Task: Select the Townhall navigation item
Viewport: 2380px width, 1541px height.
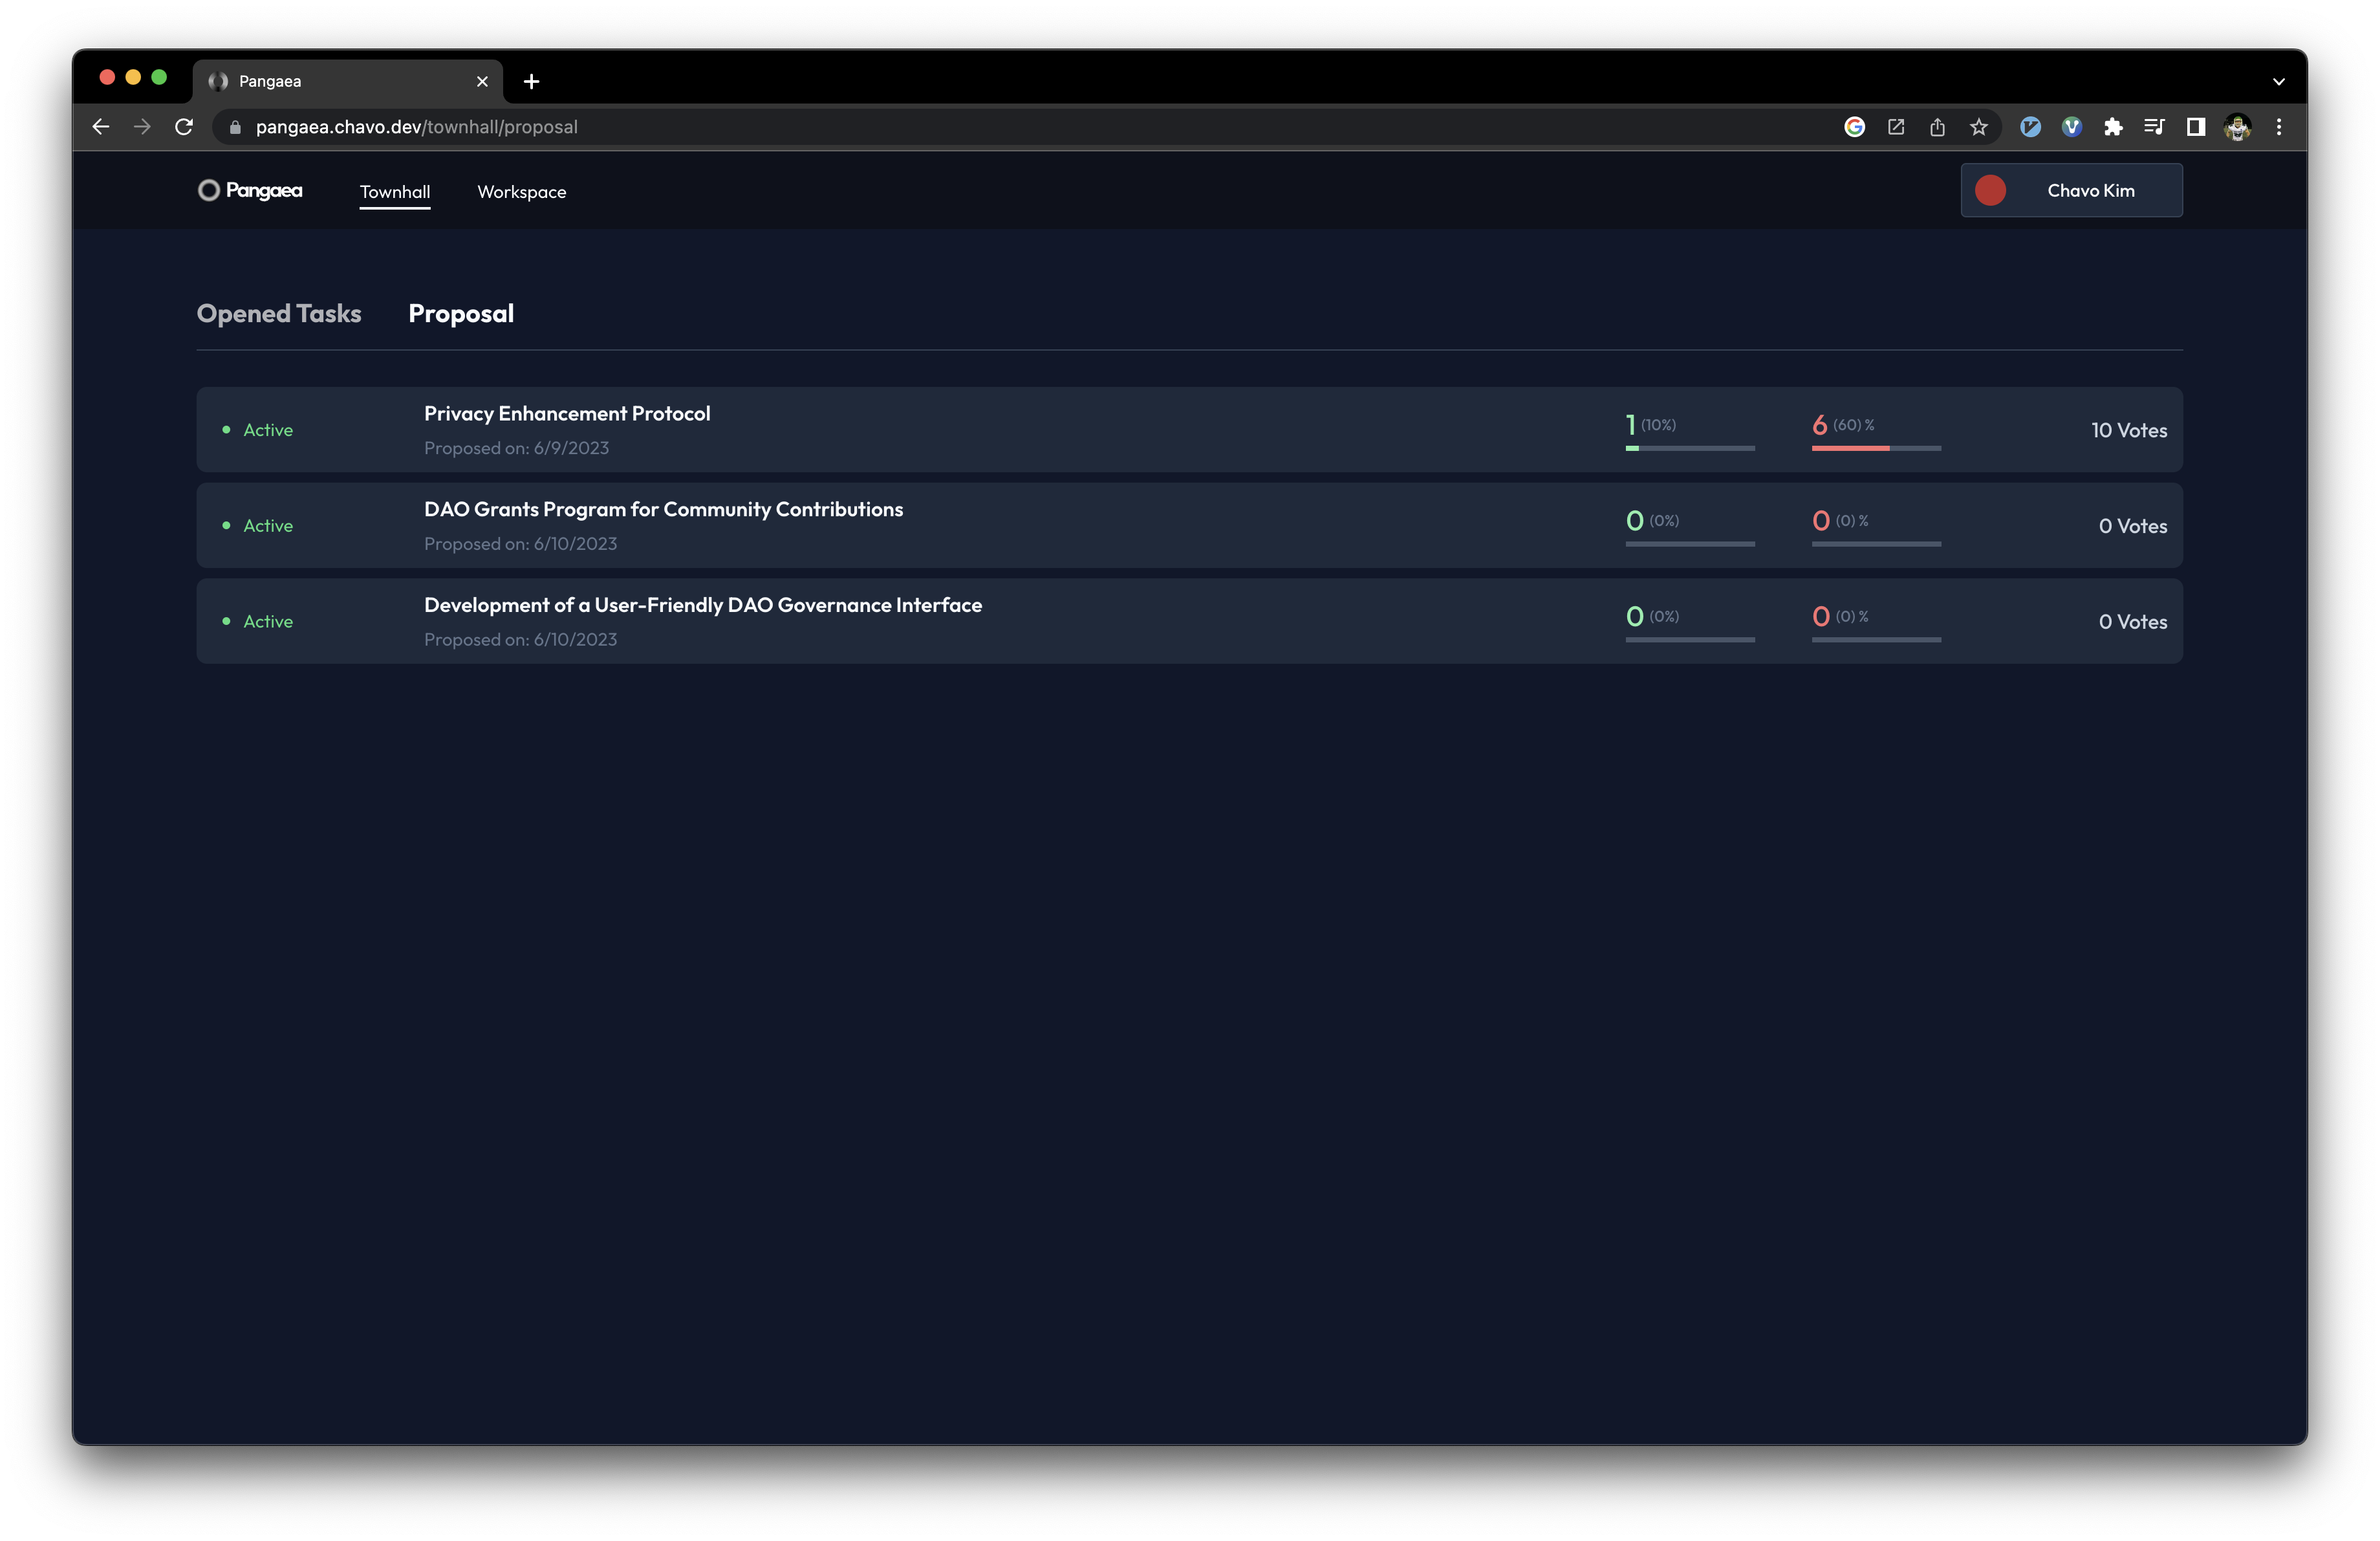Action: [x=395, y=191]
